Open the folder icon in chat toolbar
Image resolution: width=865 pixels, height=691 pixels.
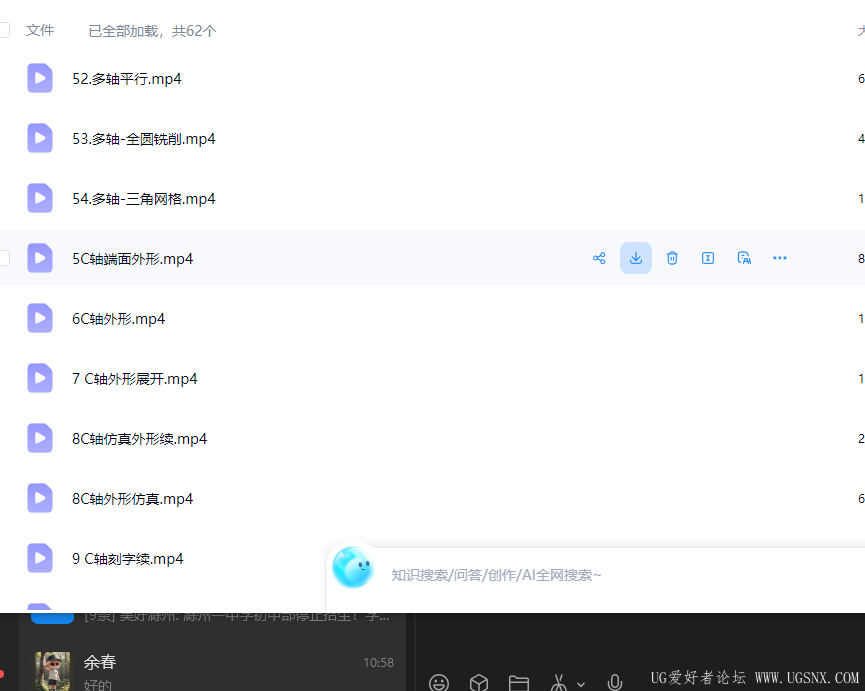coord(519,683)
